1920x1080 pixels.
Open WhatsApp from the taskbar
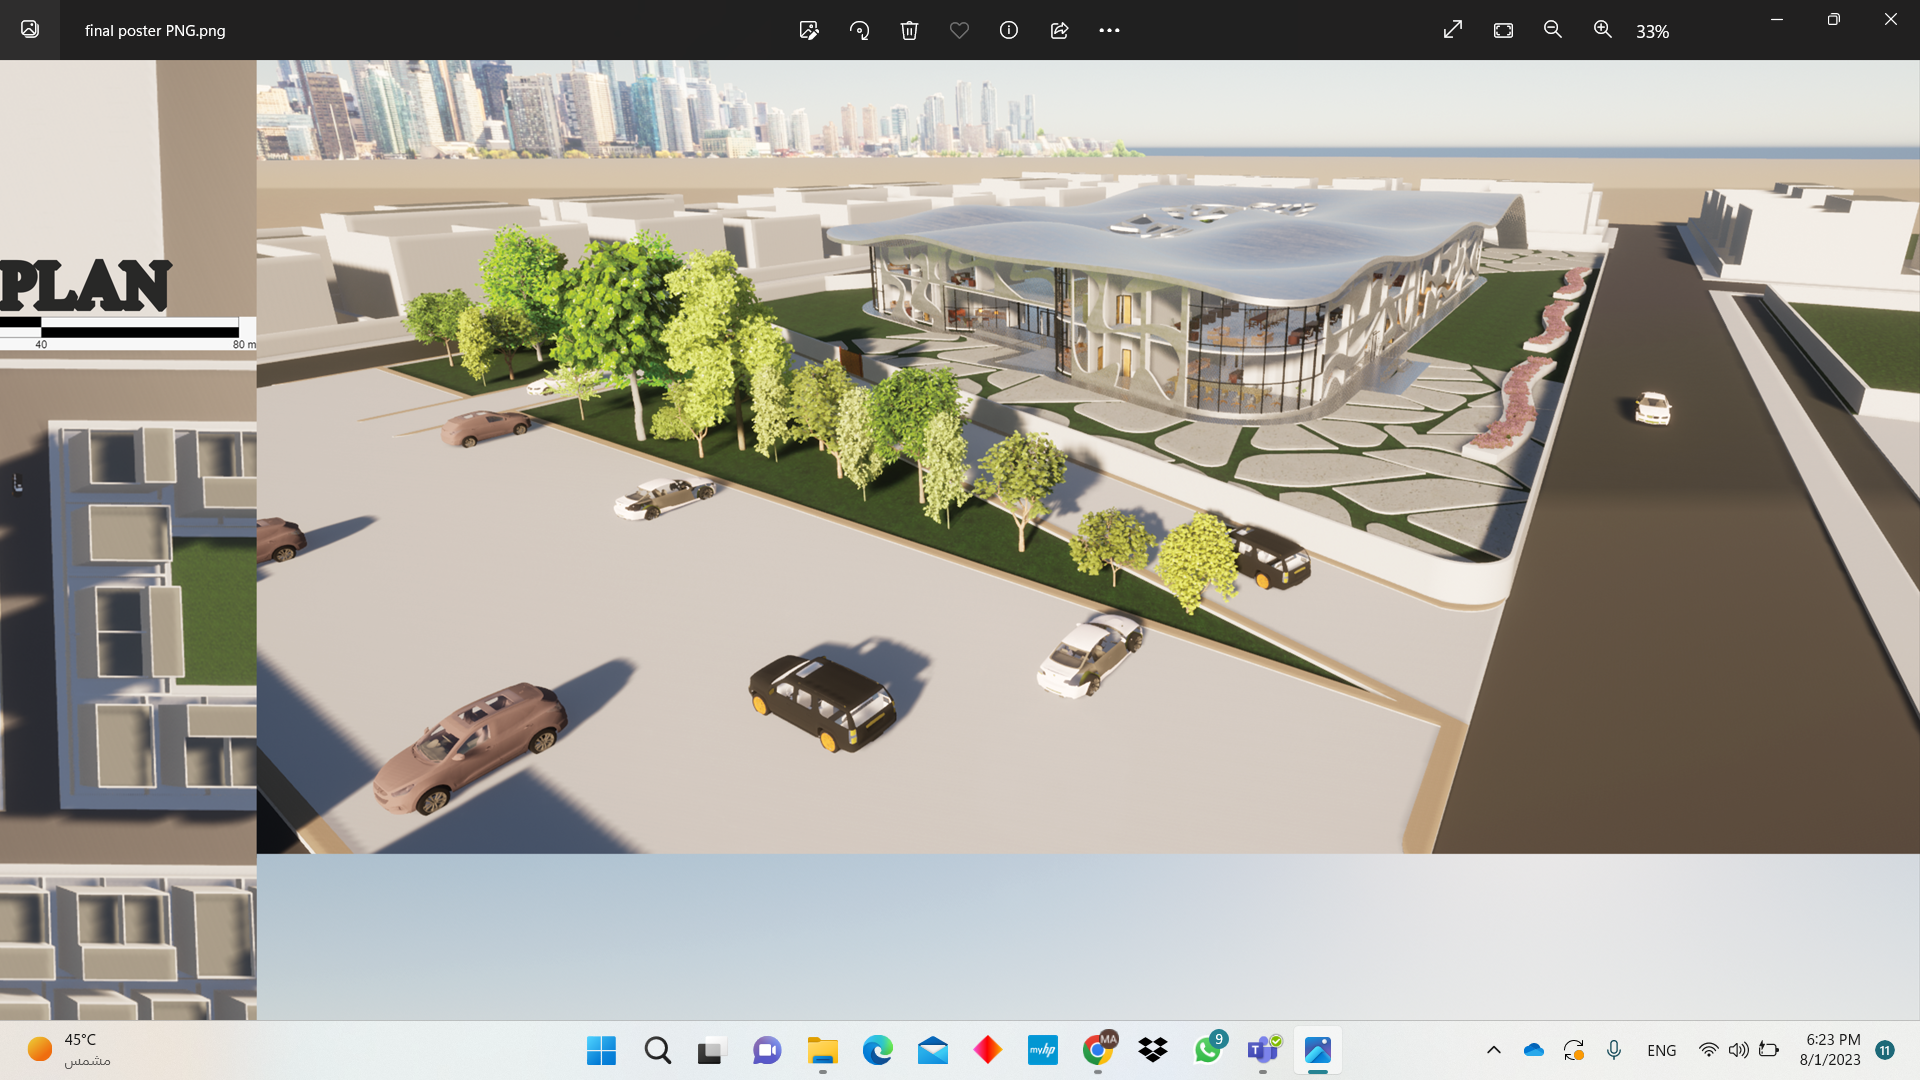1208,1050
